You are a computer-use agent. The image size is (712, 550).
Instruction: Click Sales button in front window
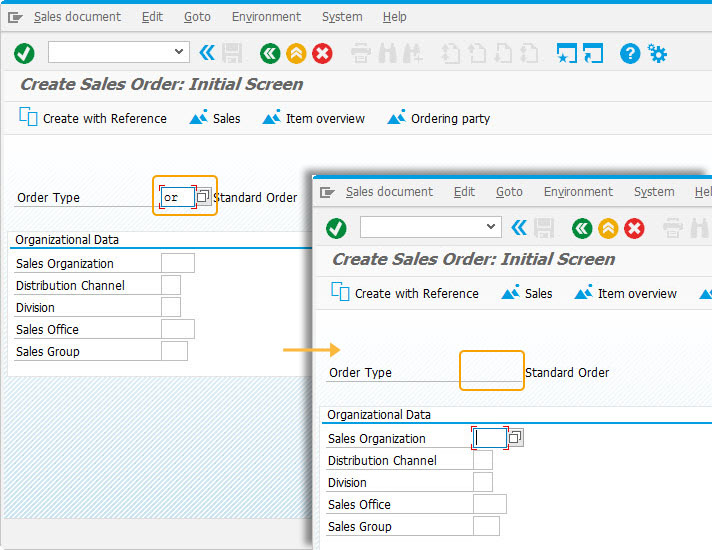click(x=527, y=292)
